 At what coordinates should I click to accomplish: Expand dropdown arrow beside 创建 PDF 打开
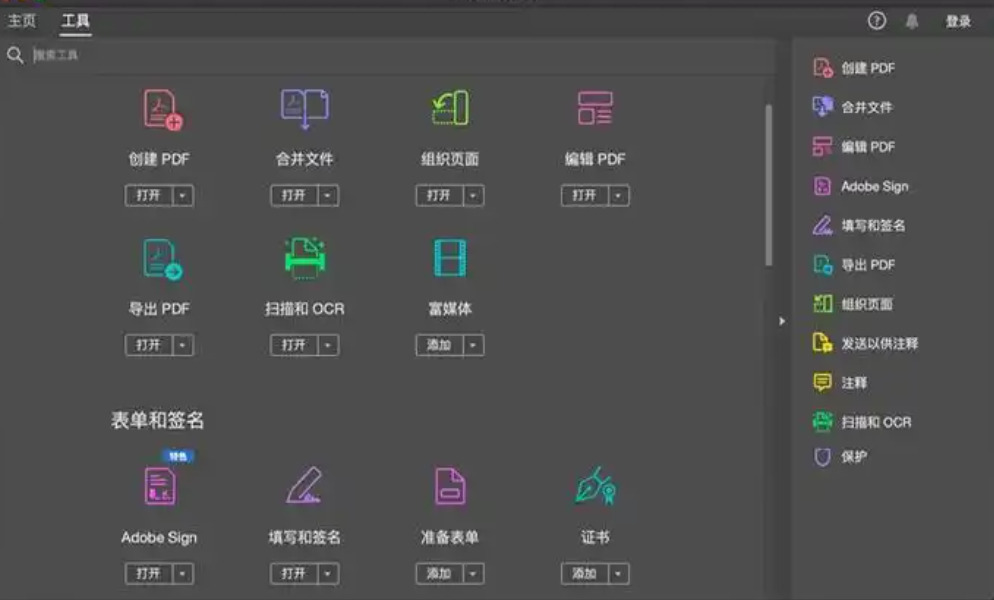[x=183, y=195]
